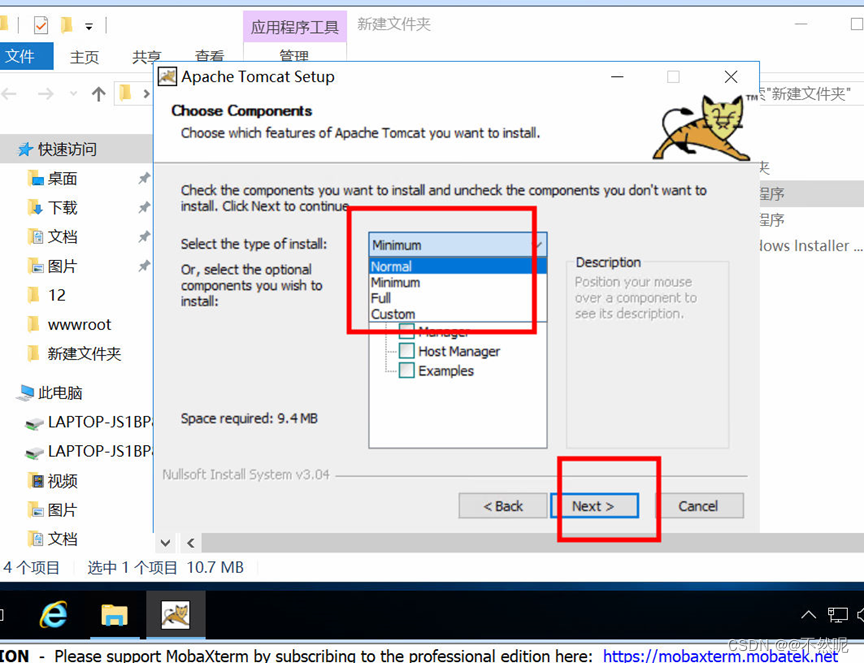Cancel the Tomcat setup
Image resolution: width=864 pixels, height=663 pixels.
[x=698, y=505]
